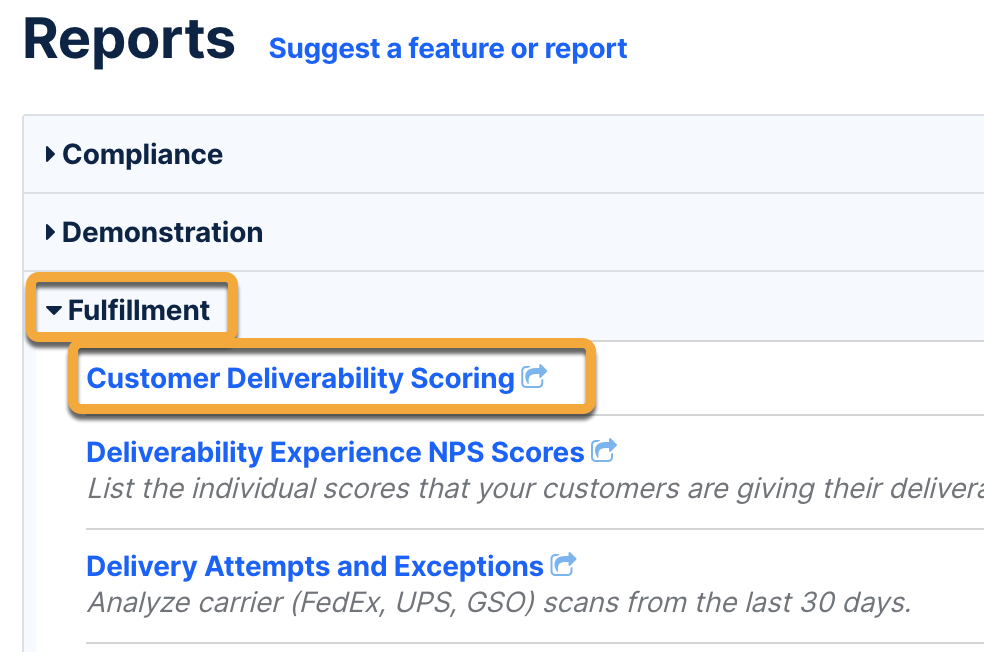The height and width of the screenshot is (652, 984).
Task: Click the external-link icon beside Customer Deliverability Scoring
Action: click(x=535, y=377)
